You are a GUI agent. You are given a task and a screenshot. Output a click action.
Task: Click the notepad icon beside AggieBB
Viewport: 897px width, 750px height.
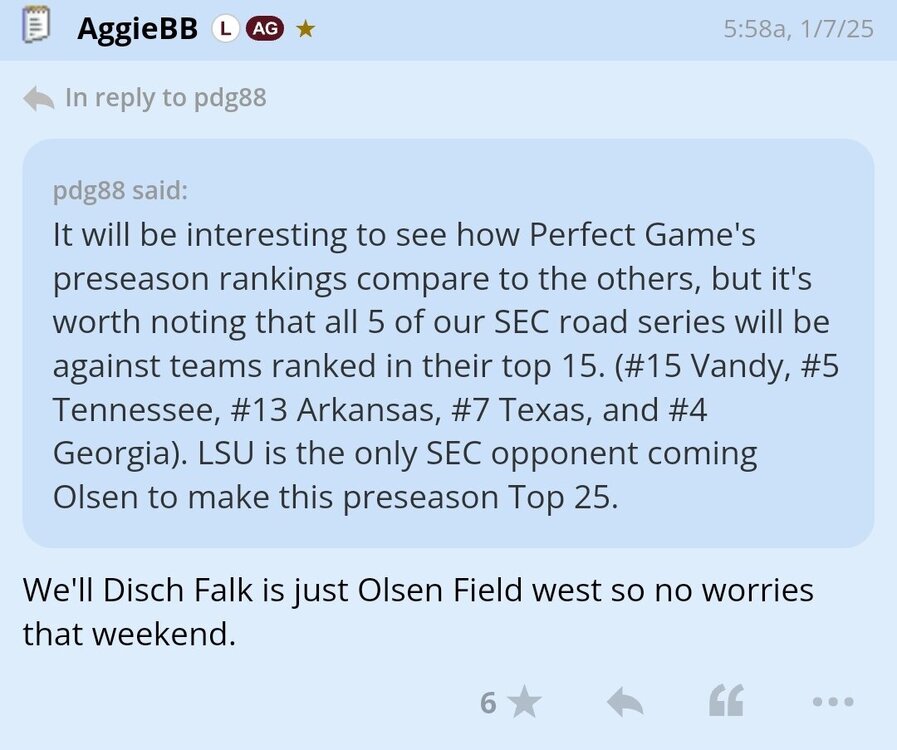[x=36, y=28]
